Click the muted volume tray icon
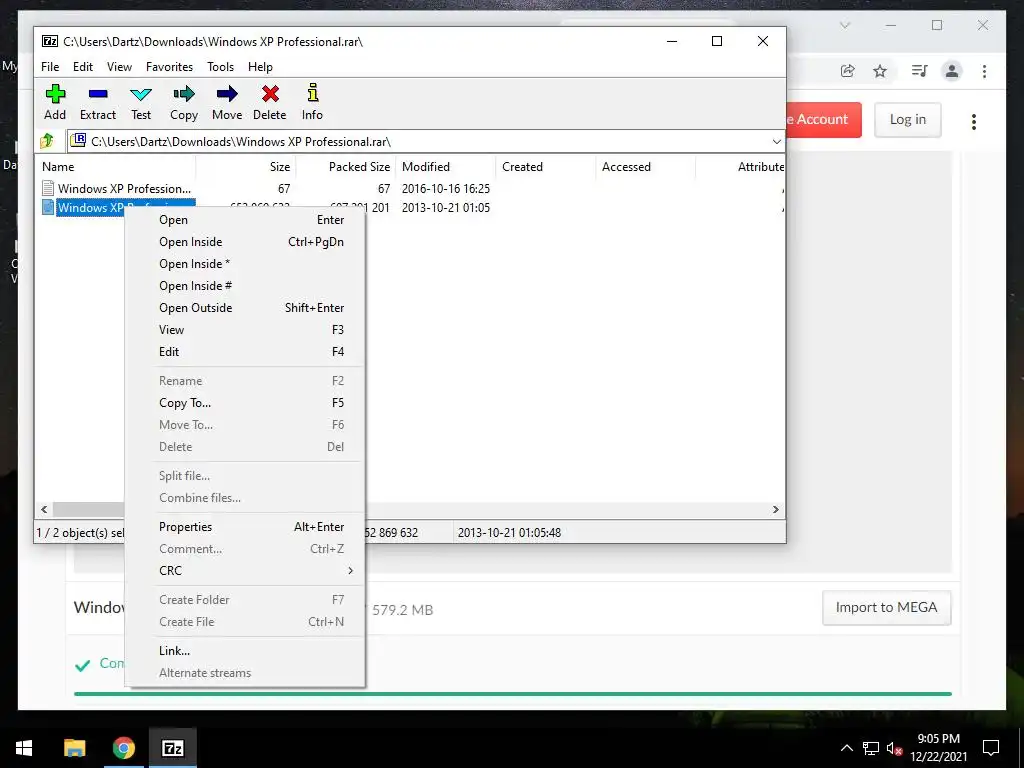The image size is (1024, 768). coord(895,748)
